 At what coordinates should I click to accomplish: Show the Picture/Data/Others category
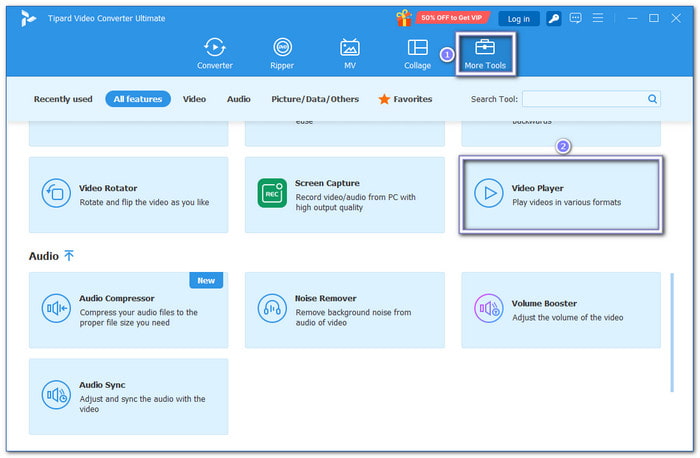(x=315, y=99)
